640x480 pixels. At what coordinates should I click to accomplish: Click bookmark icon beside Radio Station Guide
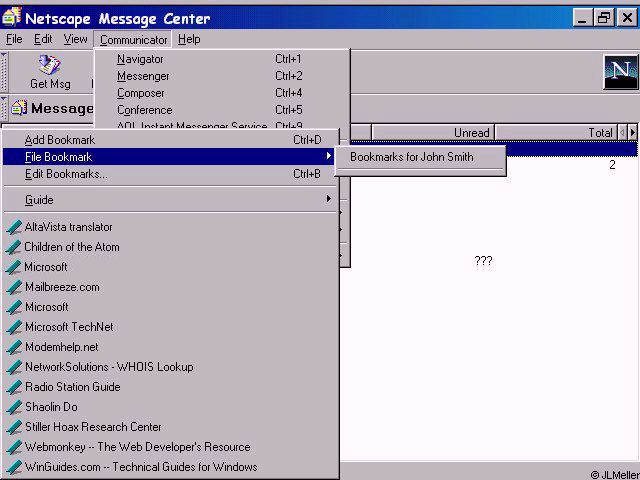pos(14,387)
